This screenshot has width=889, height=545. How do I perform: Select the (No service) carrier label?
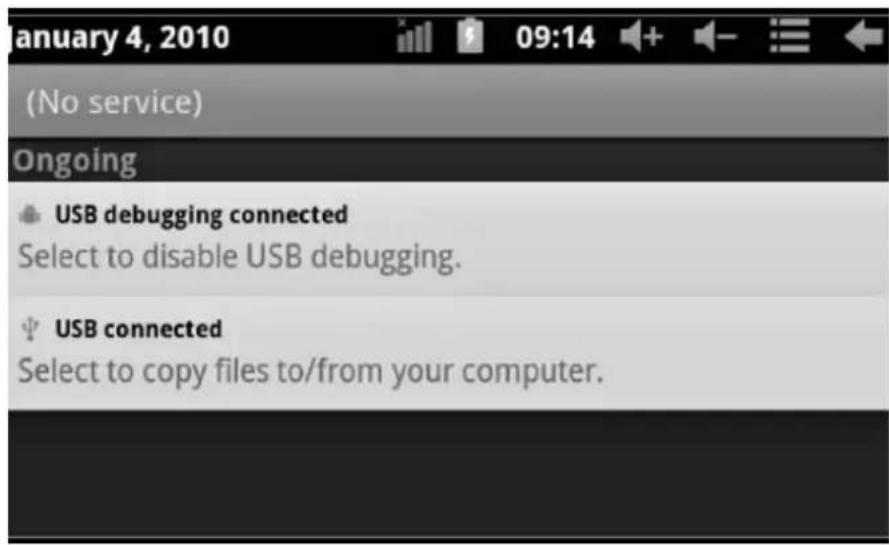[114, 102]
